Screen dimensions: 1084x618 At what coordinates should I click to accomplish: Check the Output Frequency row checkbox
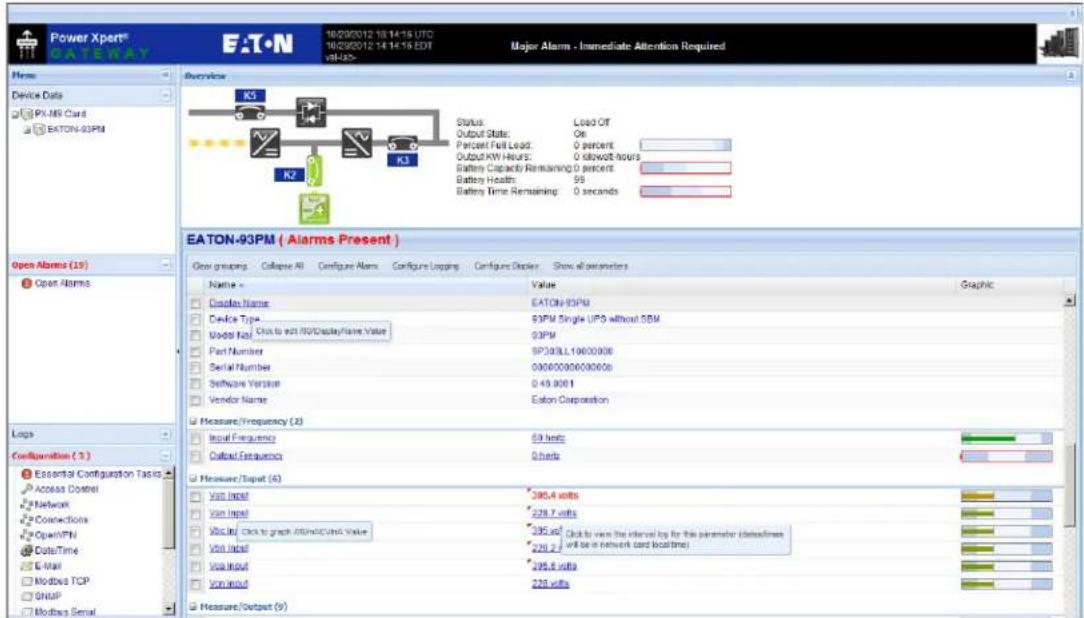(x=196, y=456)
